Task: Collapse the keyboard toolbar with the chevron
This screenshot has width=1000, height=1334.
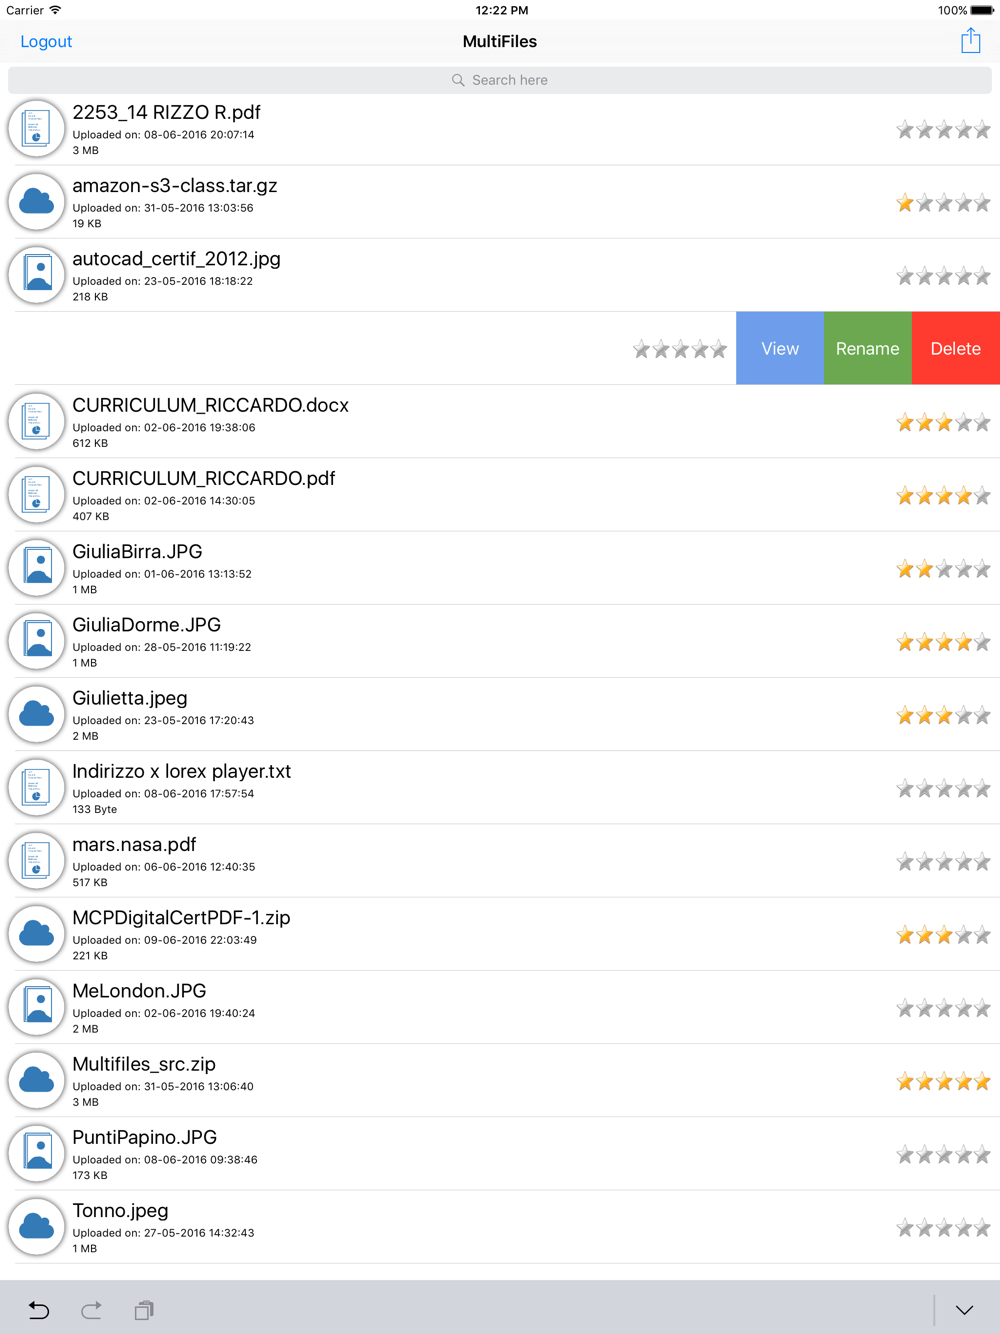Action: 964,1310
